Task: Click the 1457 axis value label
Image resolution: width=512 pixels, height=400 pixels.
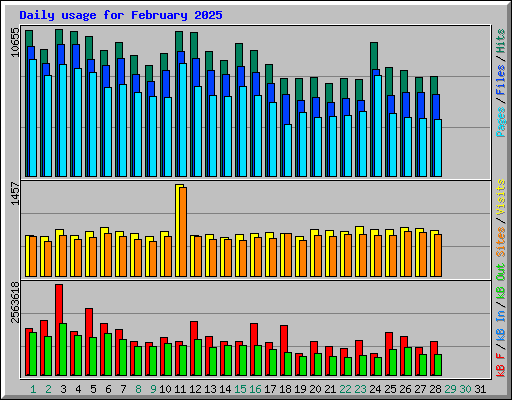Action: 15,193
